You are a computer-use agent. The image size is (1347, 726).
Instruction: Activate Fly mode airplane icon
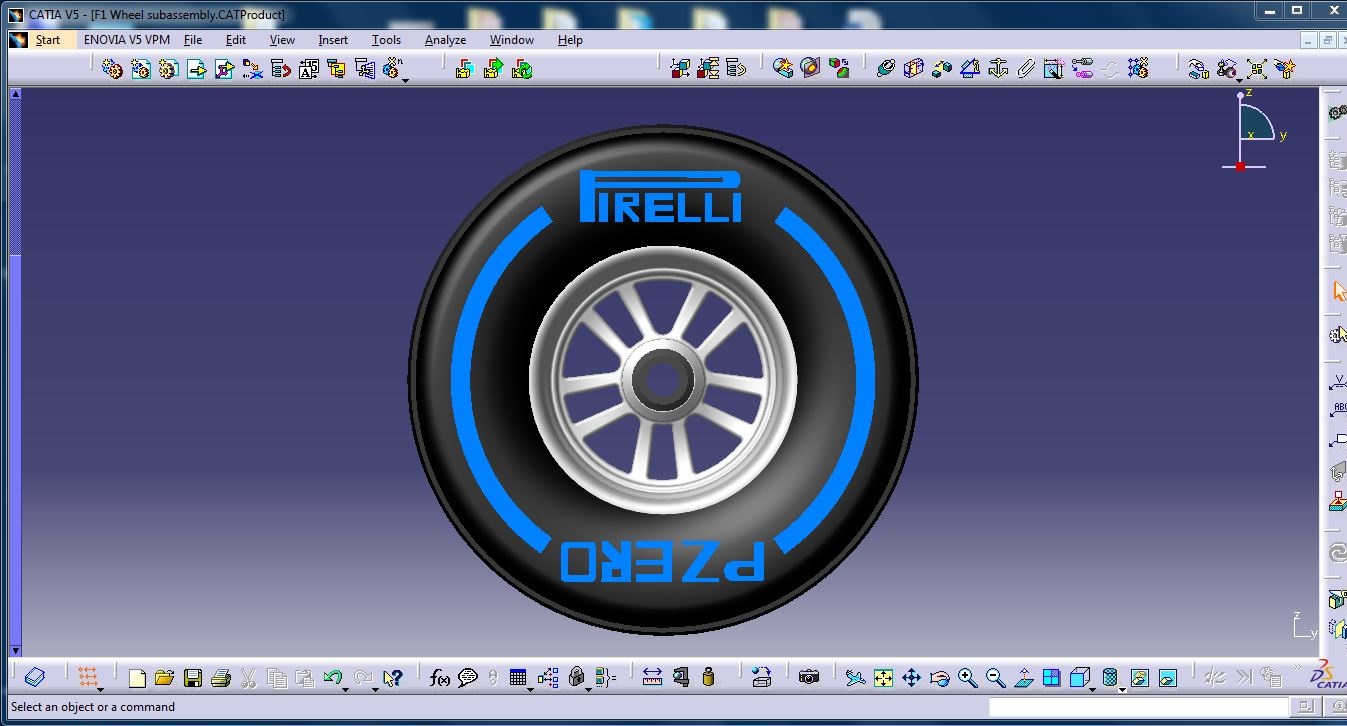click(x=855, y=678)
